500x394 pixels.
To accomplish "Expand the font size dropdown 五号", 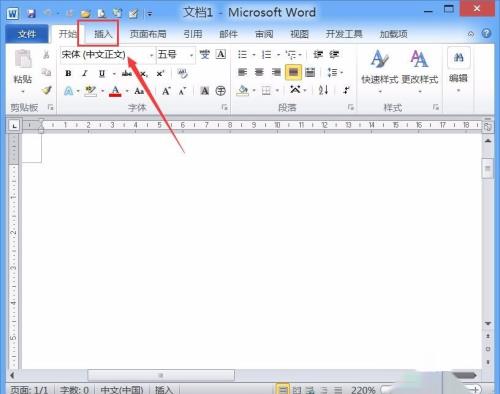I will tap(191, 55).
